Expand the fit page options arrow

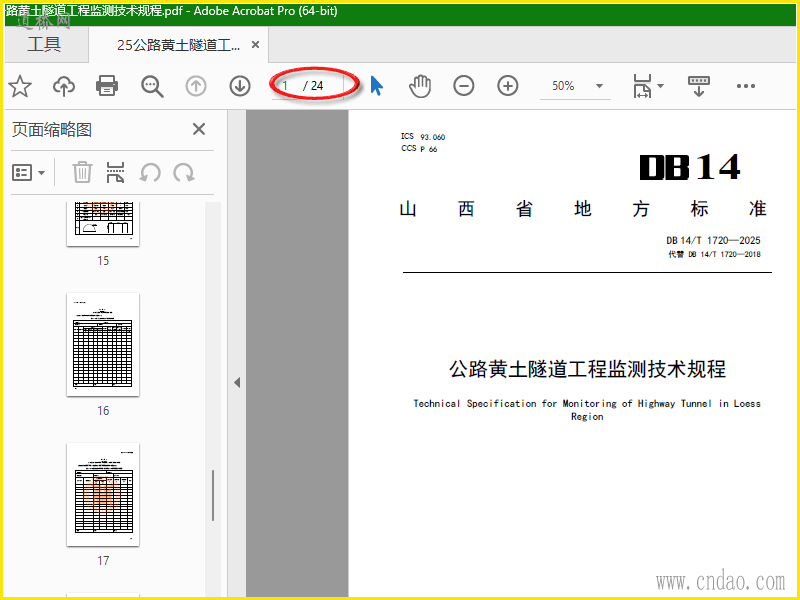pos(660,86)
